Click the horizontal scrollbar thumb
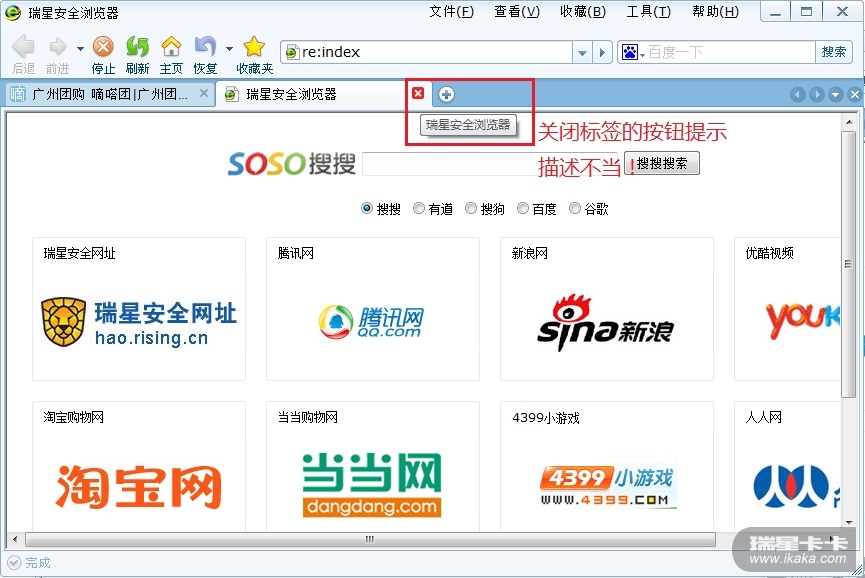The image size is (865, 578). click(370, 539)
